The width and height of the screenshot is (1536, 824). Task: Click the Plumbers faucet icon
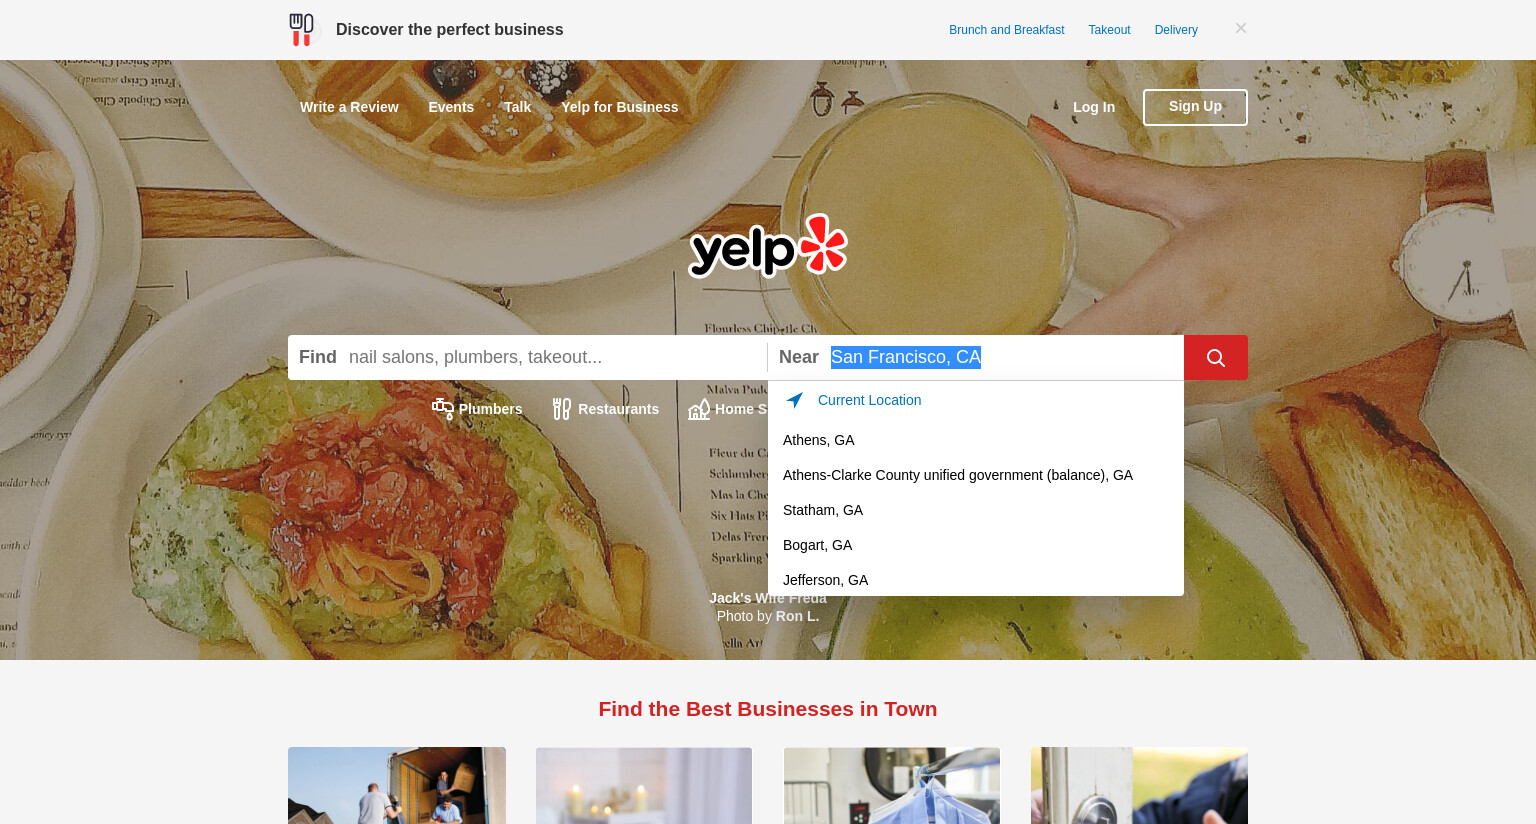click(443, 408)
